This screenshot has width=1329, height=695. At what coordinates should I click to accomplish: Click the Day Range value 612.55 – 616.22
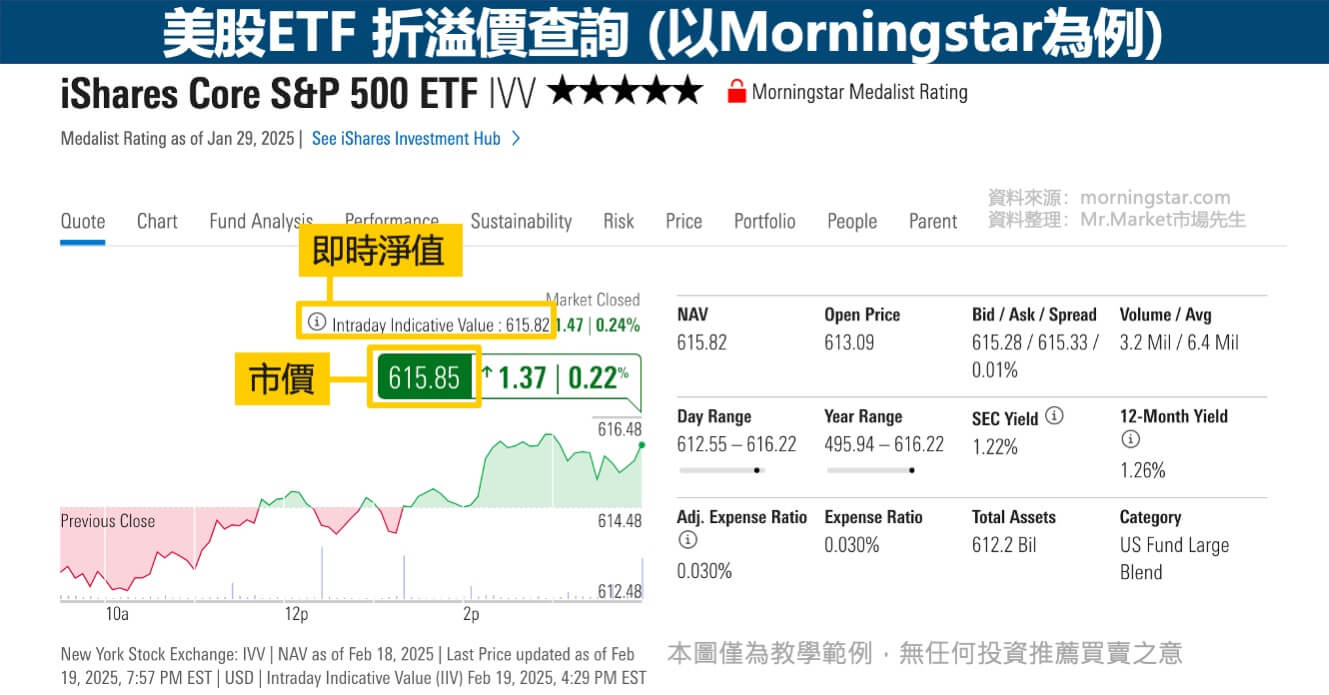coord(737,444)
